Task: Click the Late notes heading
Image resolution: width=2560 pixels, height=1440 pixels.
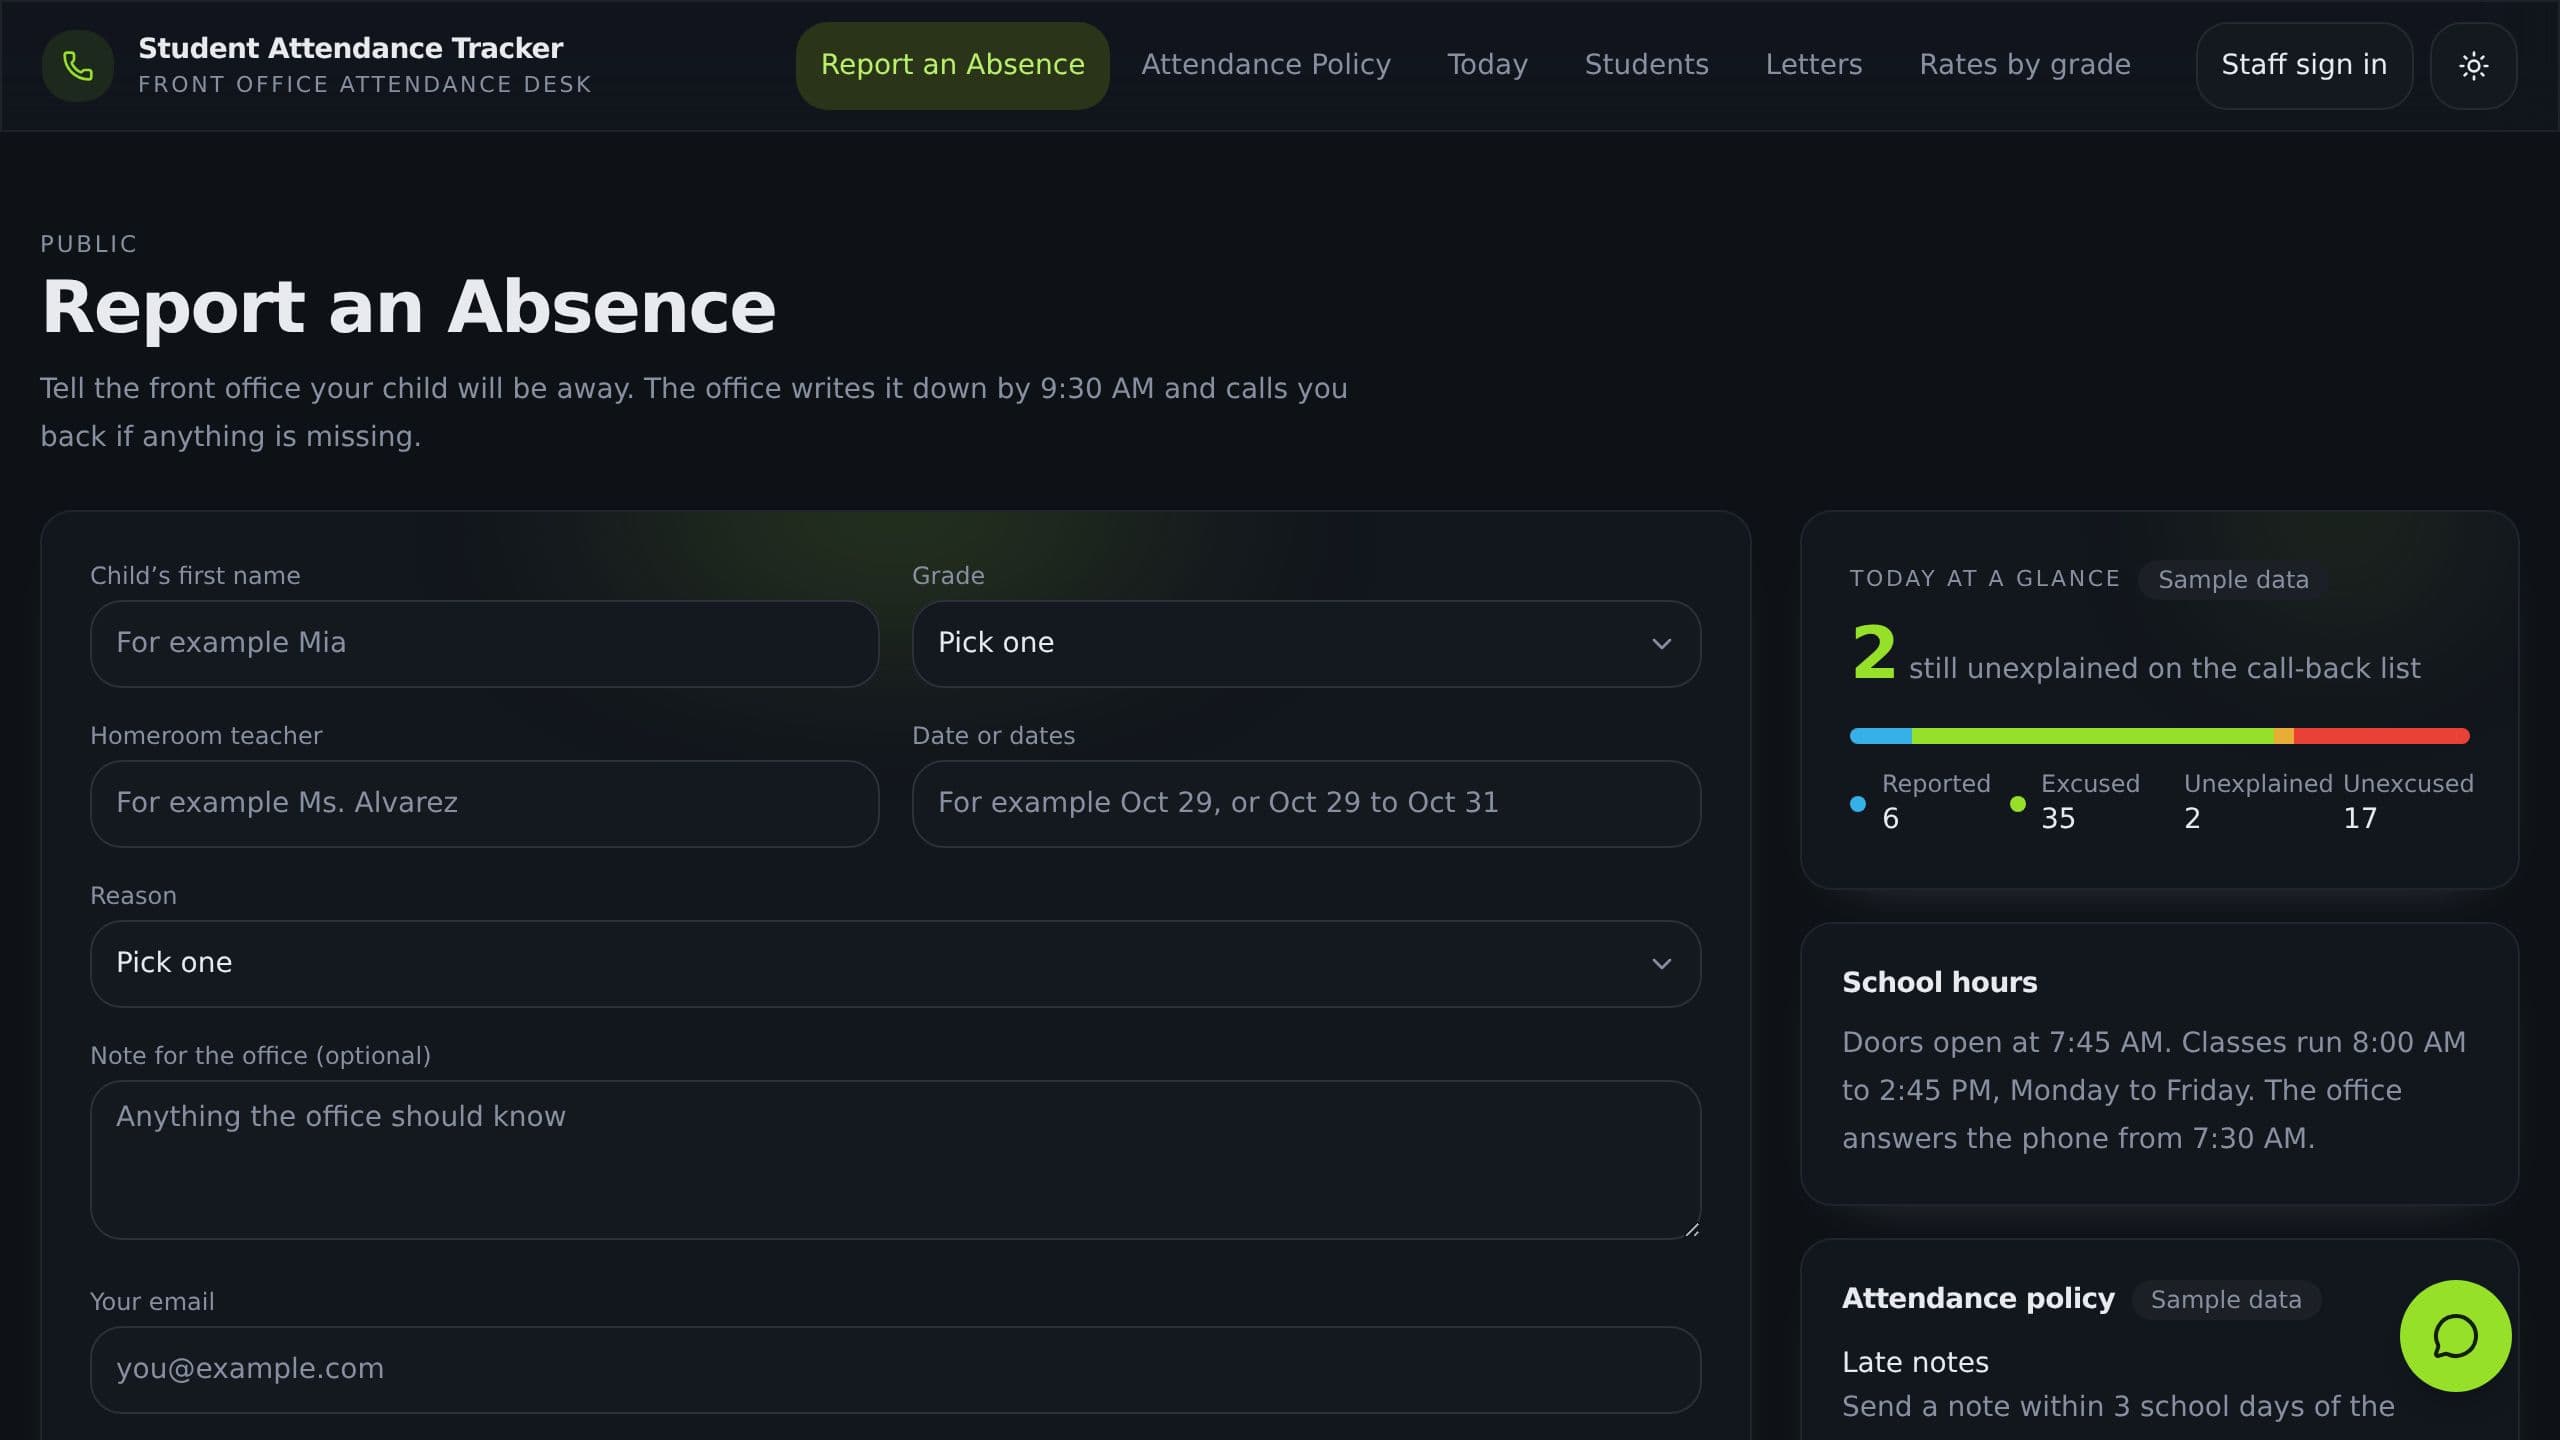Action: click(1915, 1362)
